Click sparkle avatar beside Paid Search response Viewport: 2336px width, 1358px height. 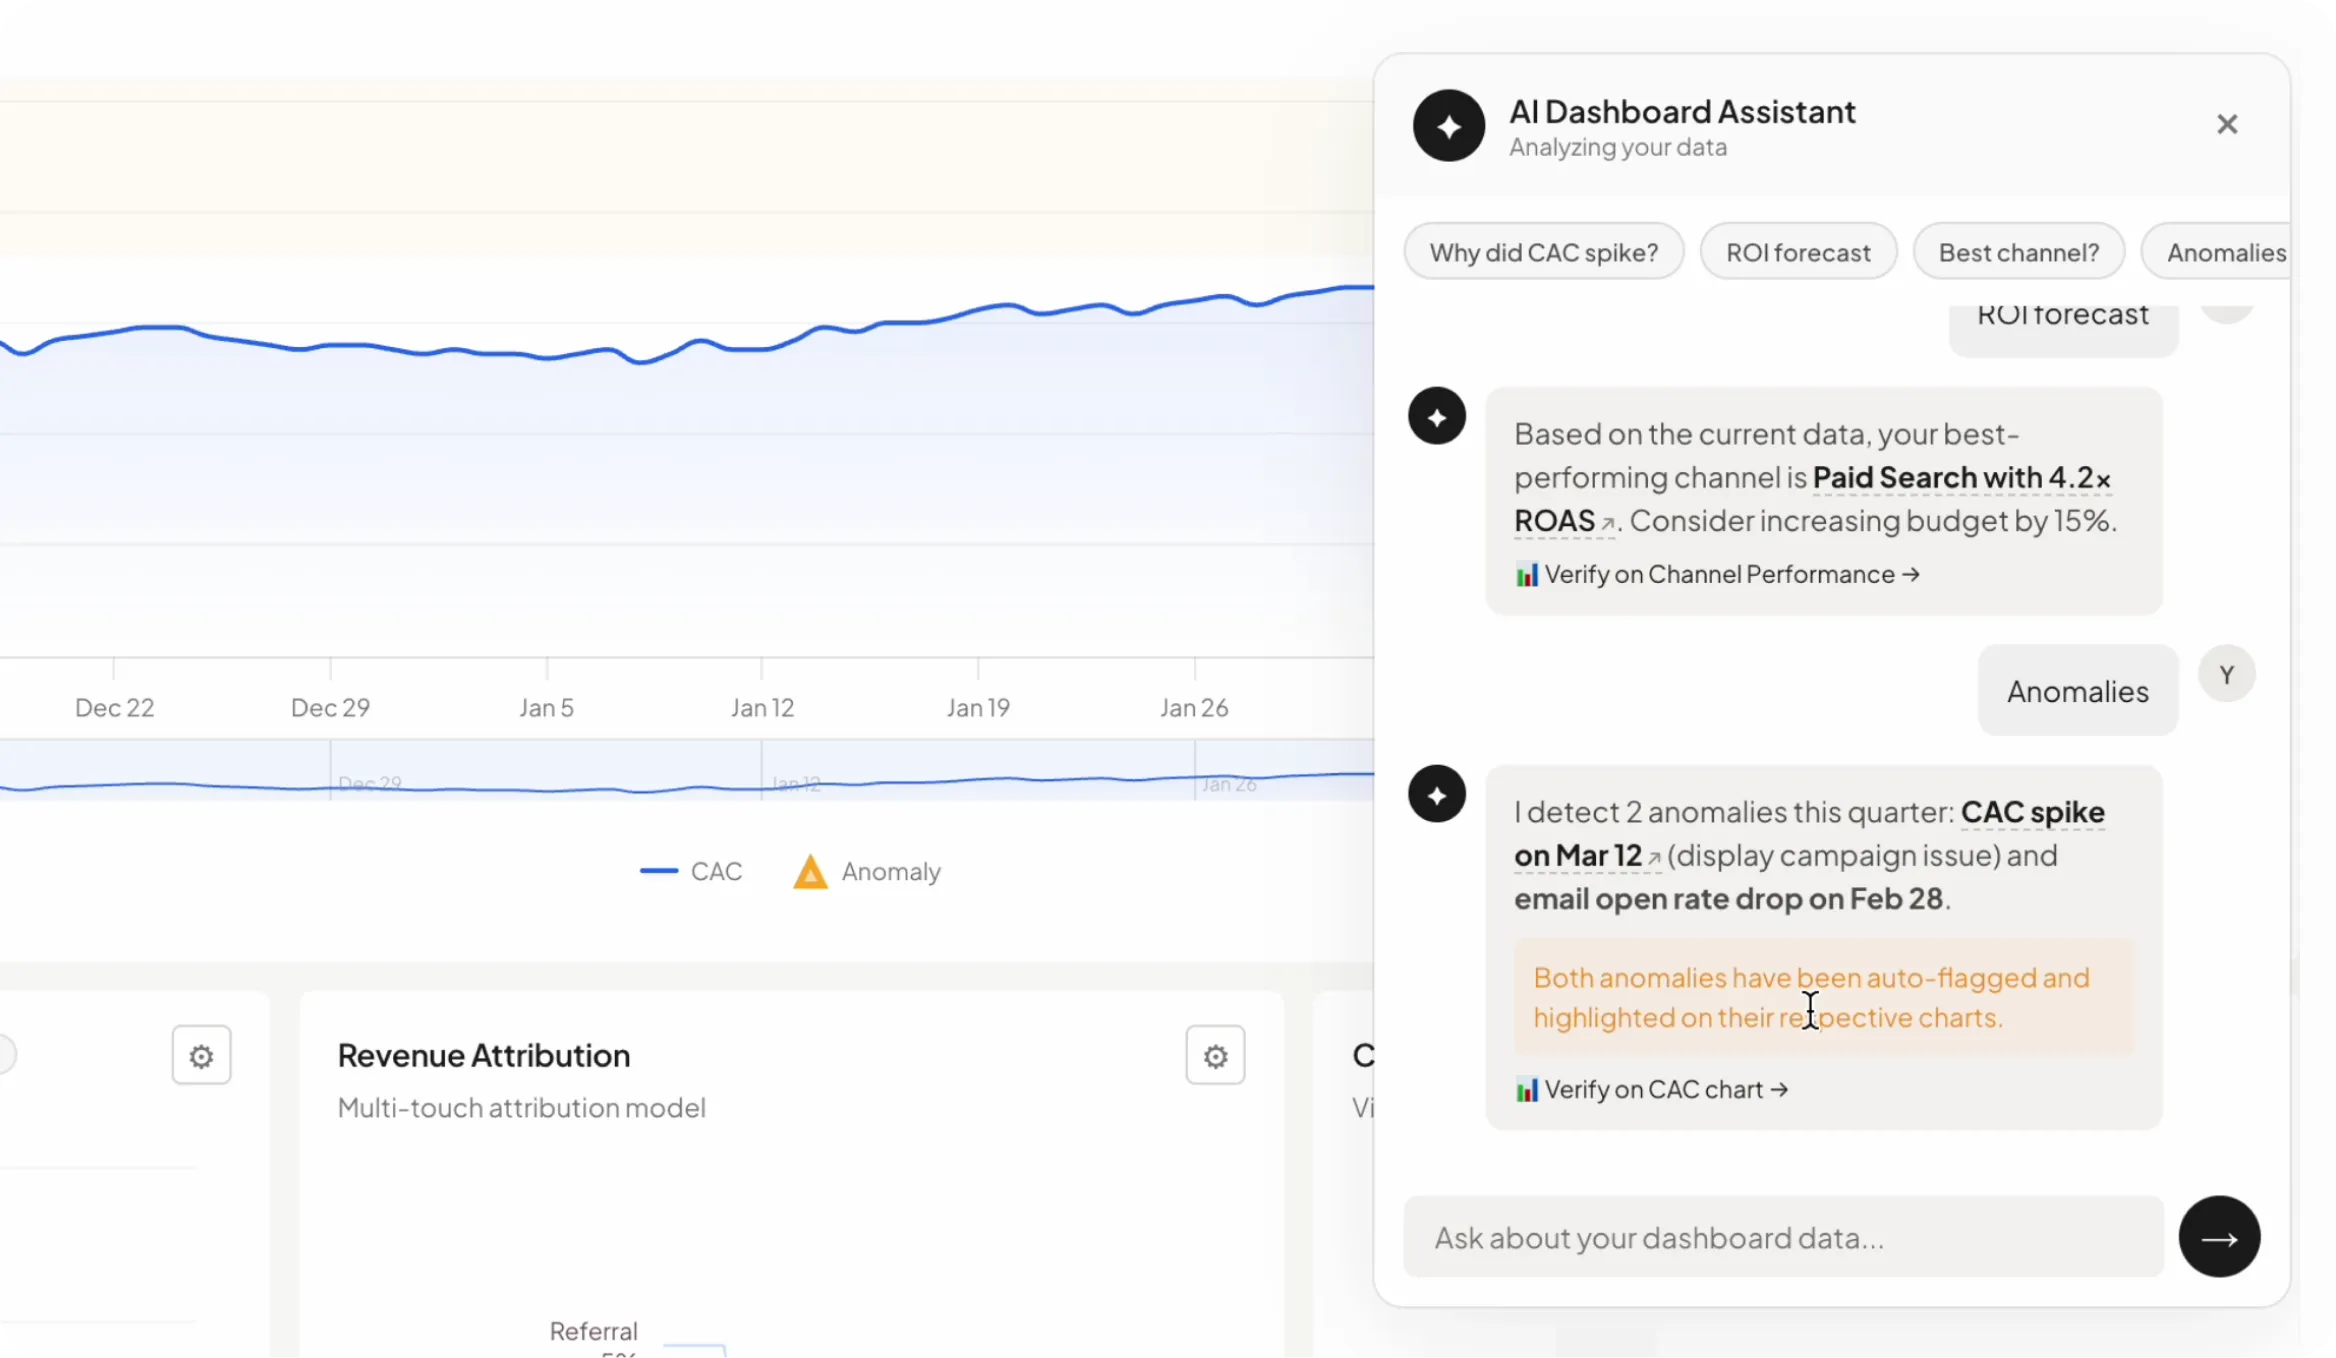pos(1437,416)
